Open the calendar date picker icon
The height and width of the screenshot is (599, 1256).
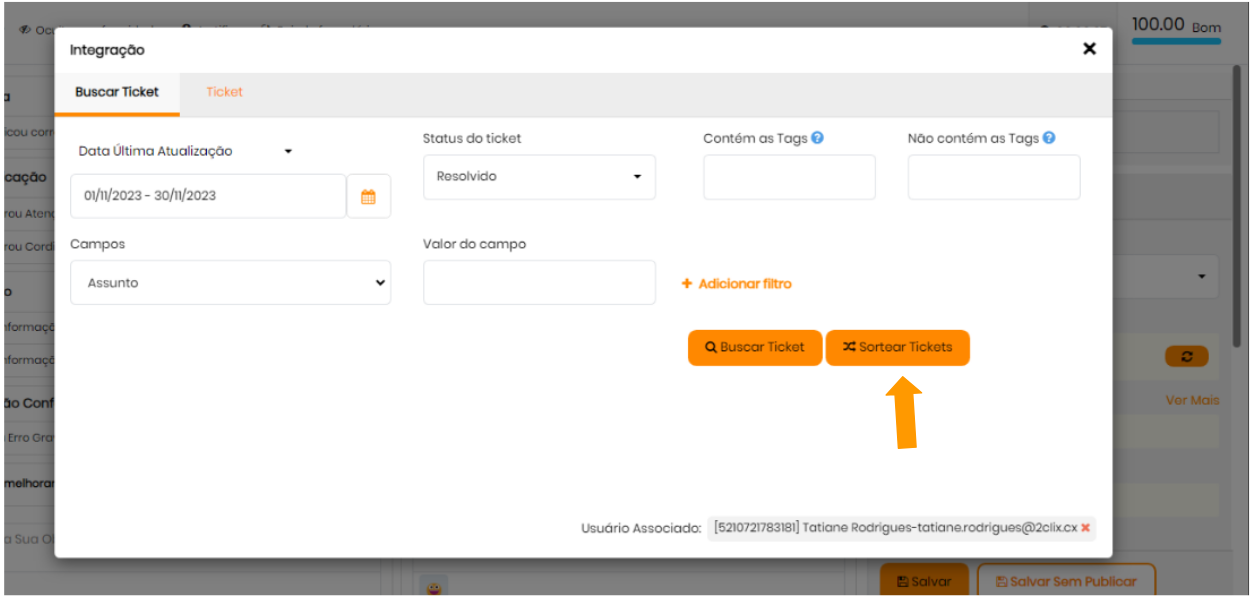click(x=368, y=197)
